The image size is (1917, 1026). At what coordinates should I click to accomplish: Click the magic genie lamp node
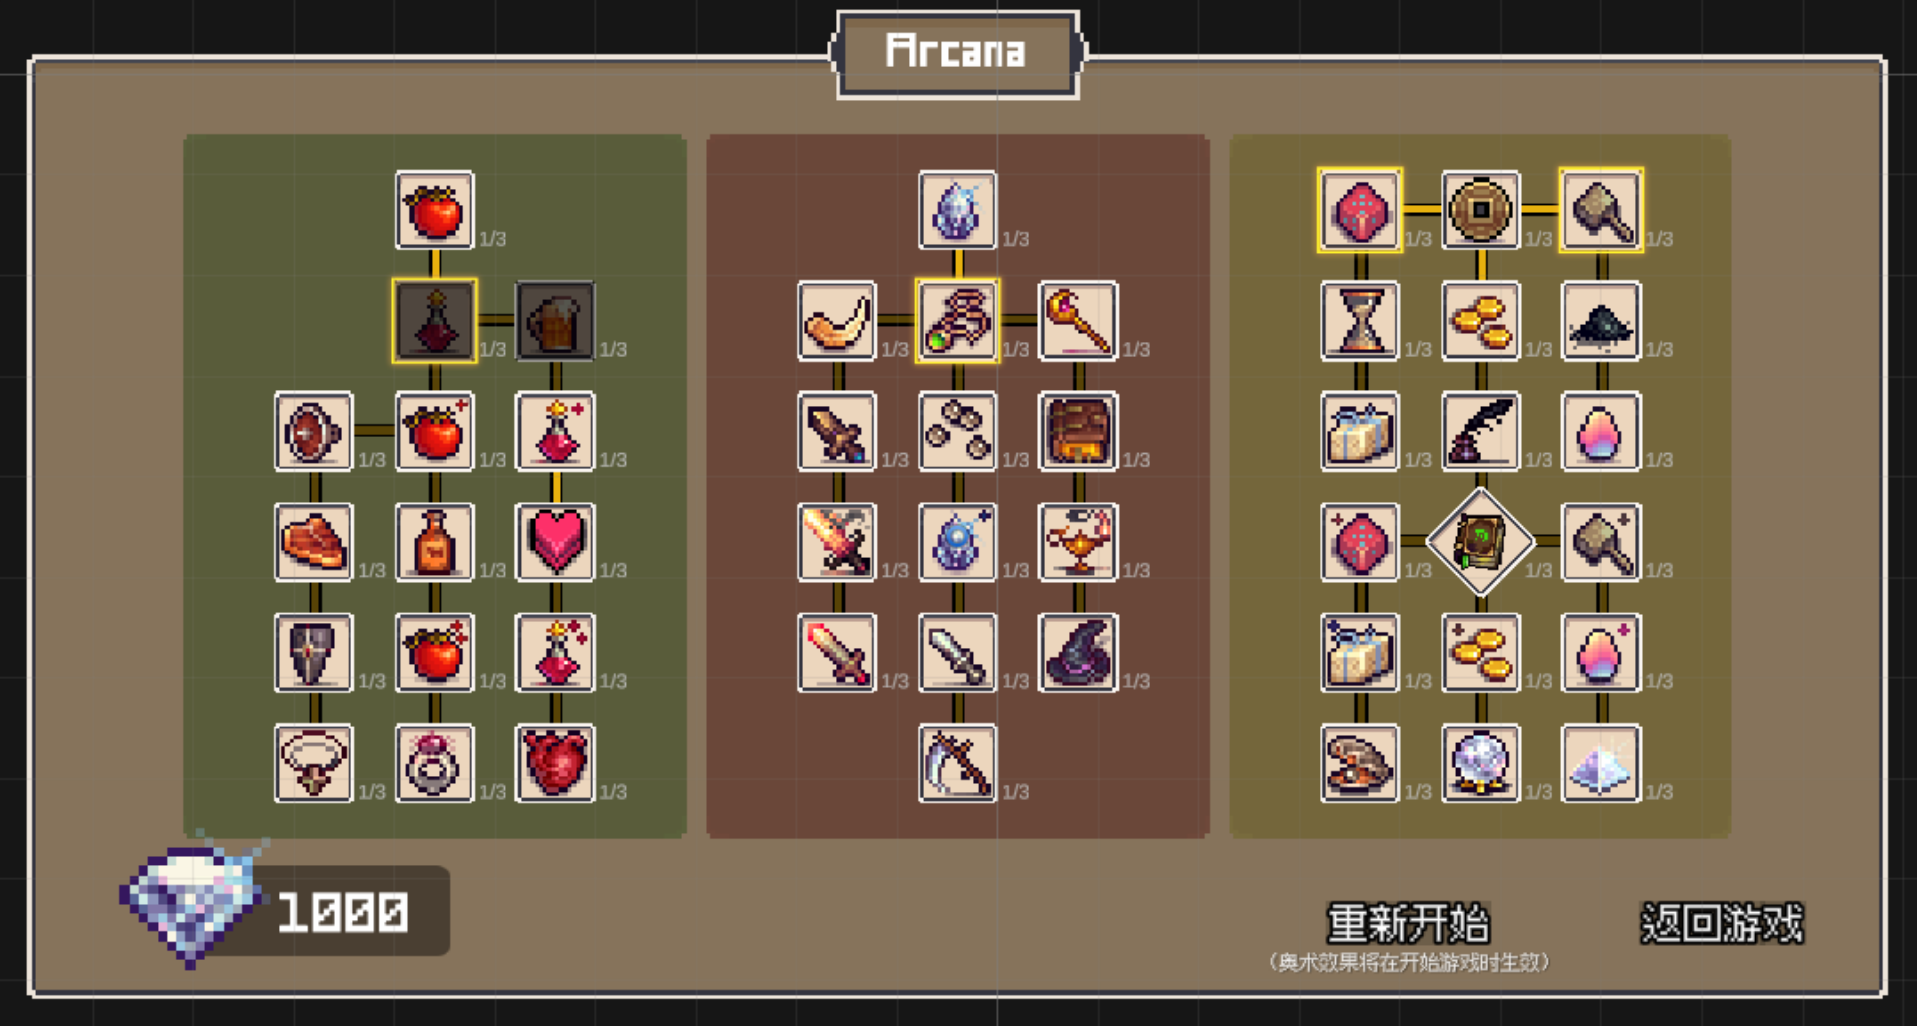click(1078, 542)
